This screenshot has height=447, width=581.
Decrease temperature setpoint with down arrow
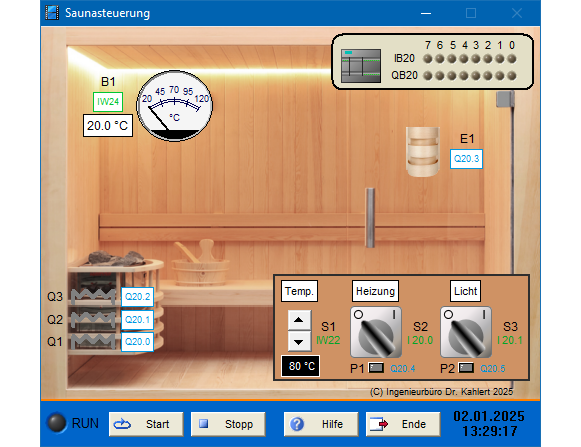(x=299, y=341)
